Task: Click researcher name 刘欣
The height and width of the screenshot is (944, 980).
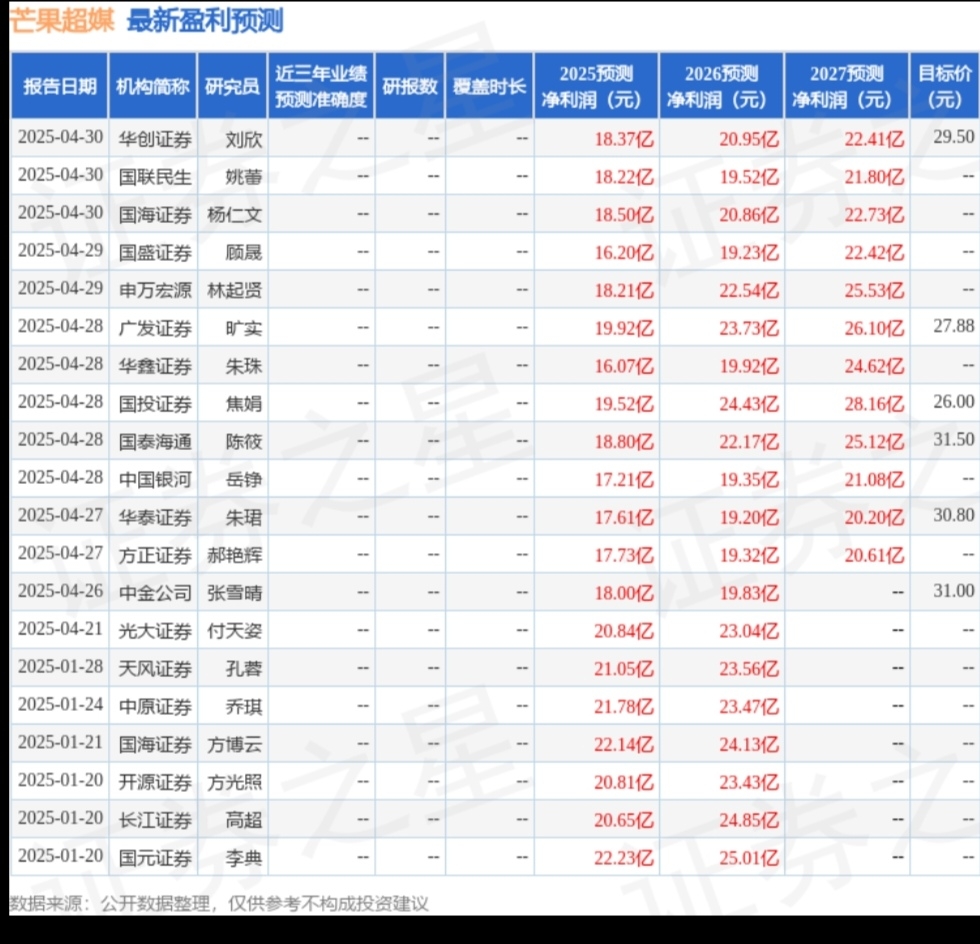Action: click(244, 139)
